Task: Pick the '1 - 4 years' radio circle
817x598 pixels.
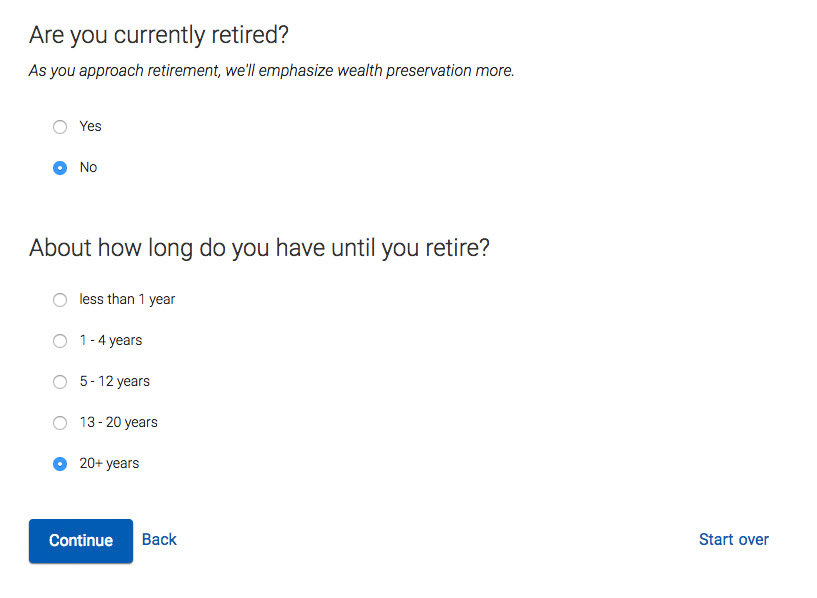Action: (x=60, y=341)
